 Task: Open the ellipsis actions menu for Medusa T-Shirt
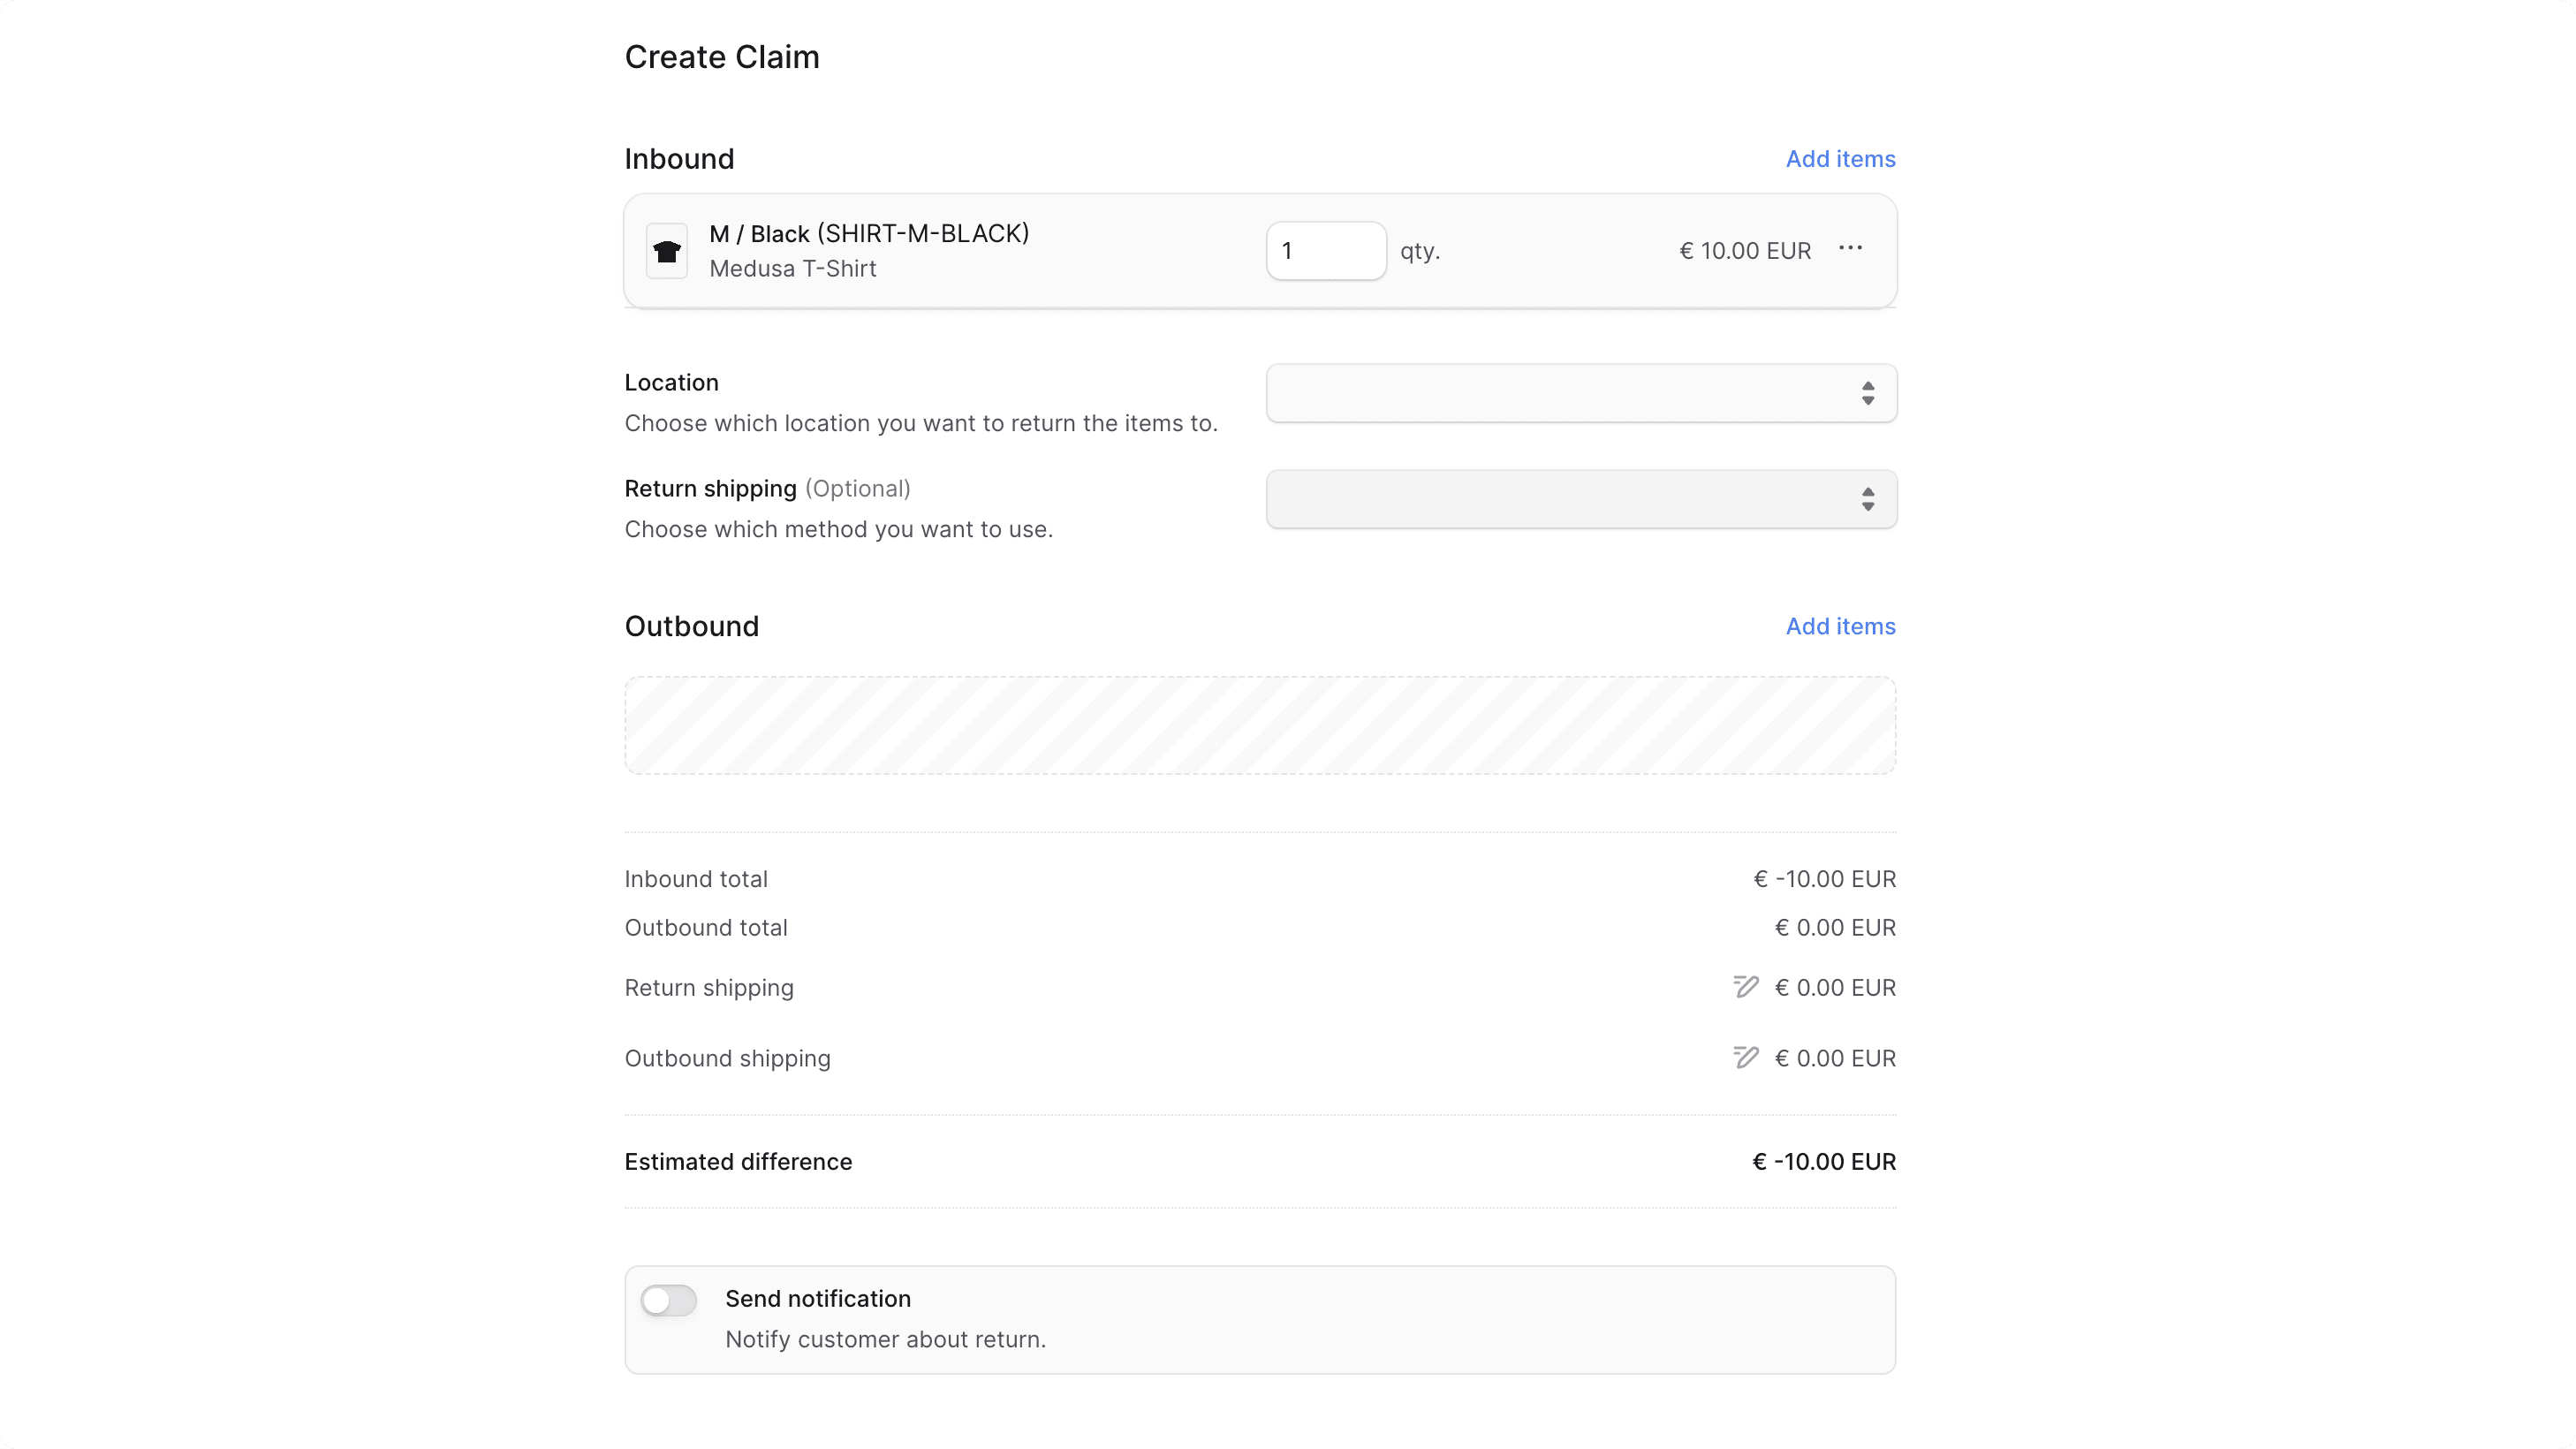click(x=1850, y=249)
